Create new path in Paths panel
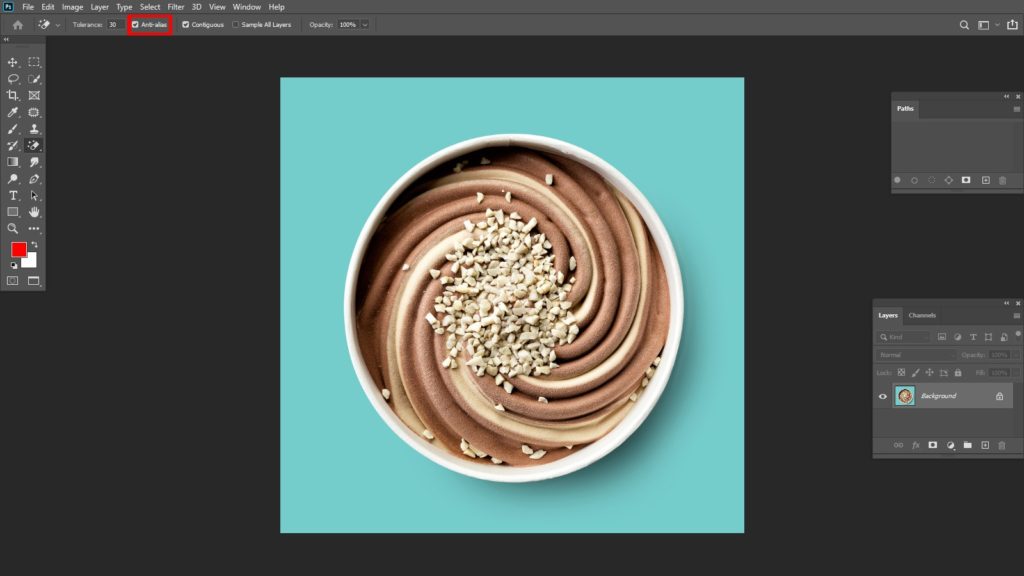Image resolution: width=1024 pixels, height=576 pixels. [985, 180]
